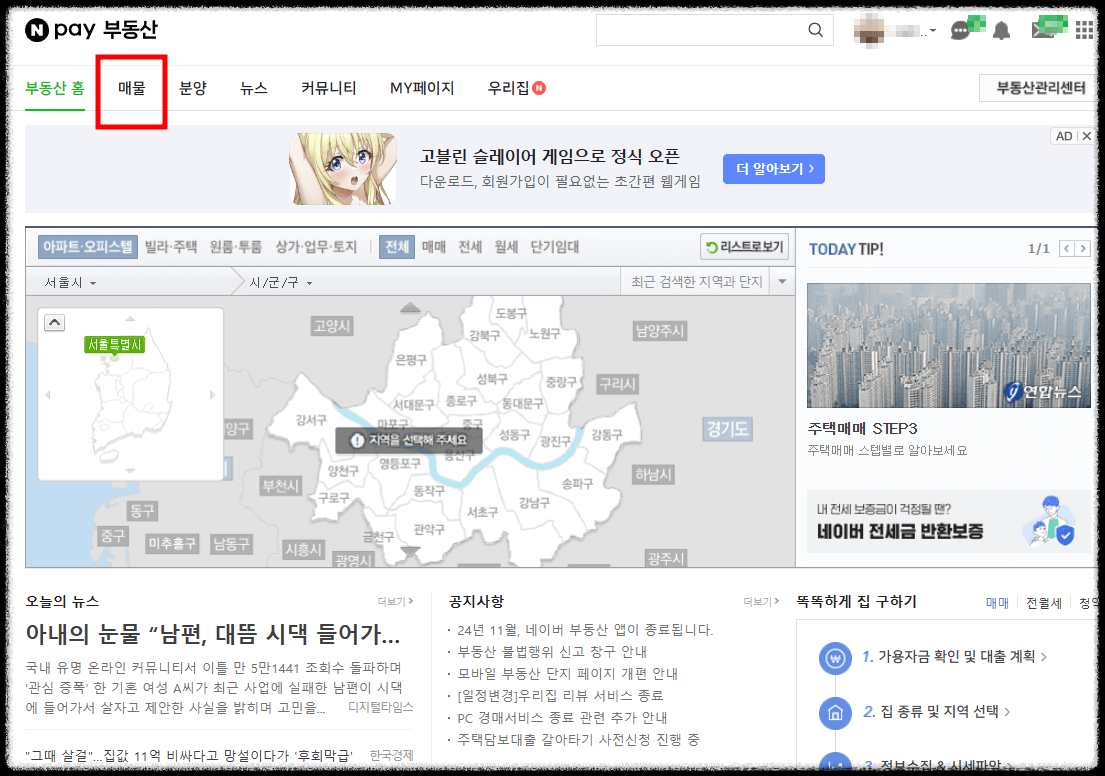Click the search magnifier icon
The image size is (1105, 776).
pos(815,30)
